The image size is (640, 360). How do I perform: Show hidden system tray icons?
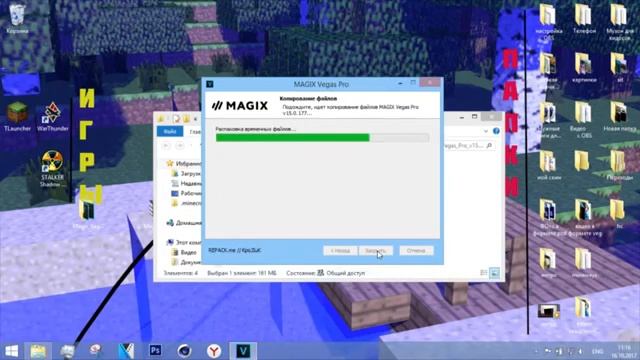pyautogui.click(x=536, y=351)
